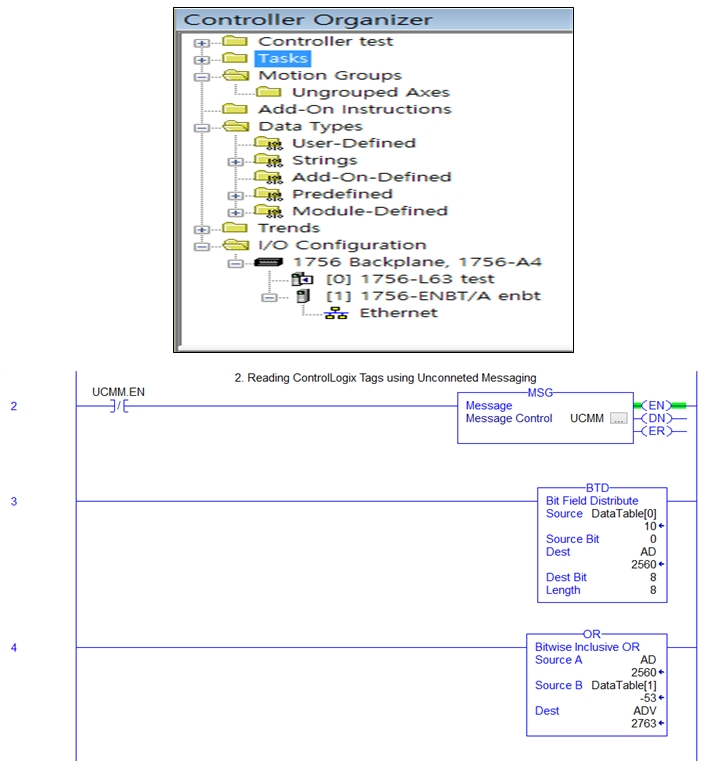Select the Controller test tree item
Screen dimensions: 708x772
coord(325,41)
